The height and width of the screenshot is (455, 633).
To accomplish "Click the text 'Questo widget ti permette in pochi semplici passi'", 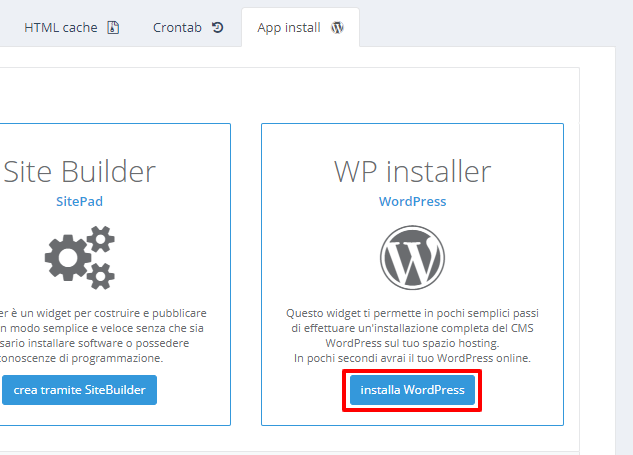I will (x=412, y=313).
